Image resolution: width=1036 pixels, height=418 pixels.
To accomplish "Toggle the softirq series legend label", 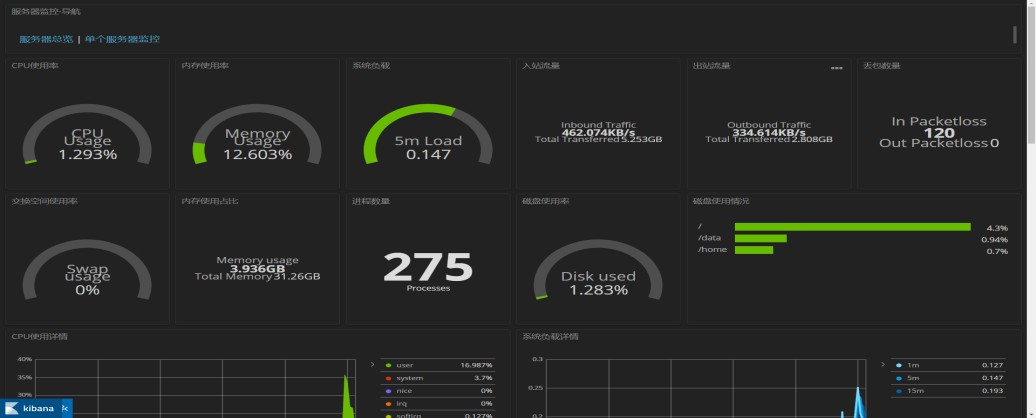I will point(409,415).
